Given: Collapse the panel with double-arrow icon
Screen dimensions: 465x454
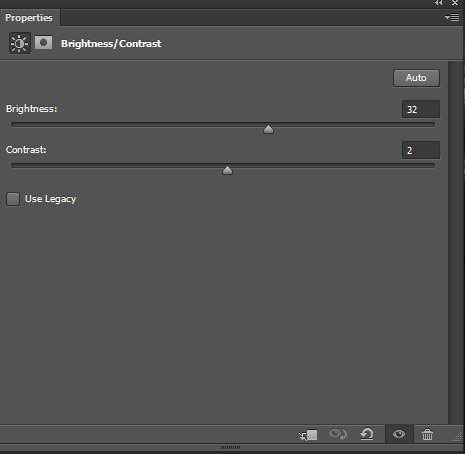Looking at the screenshot, I should click(439, 3).
